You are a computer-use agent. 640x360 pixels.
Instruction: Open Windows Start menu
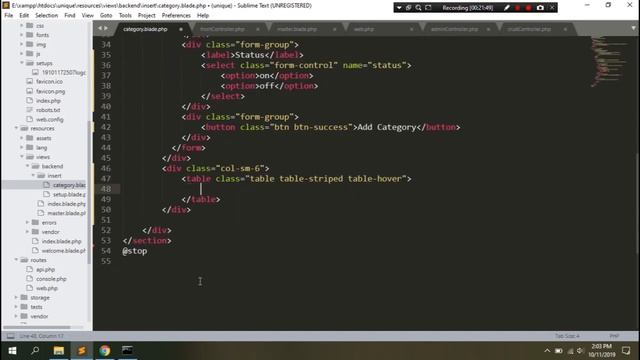click(x=12, y=351)
